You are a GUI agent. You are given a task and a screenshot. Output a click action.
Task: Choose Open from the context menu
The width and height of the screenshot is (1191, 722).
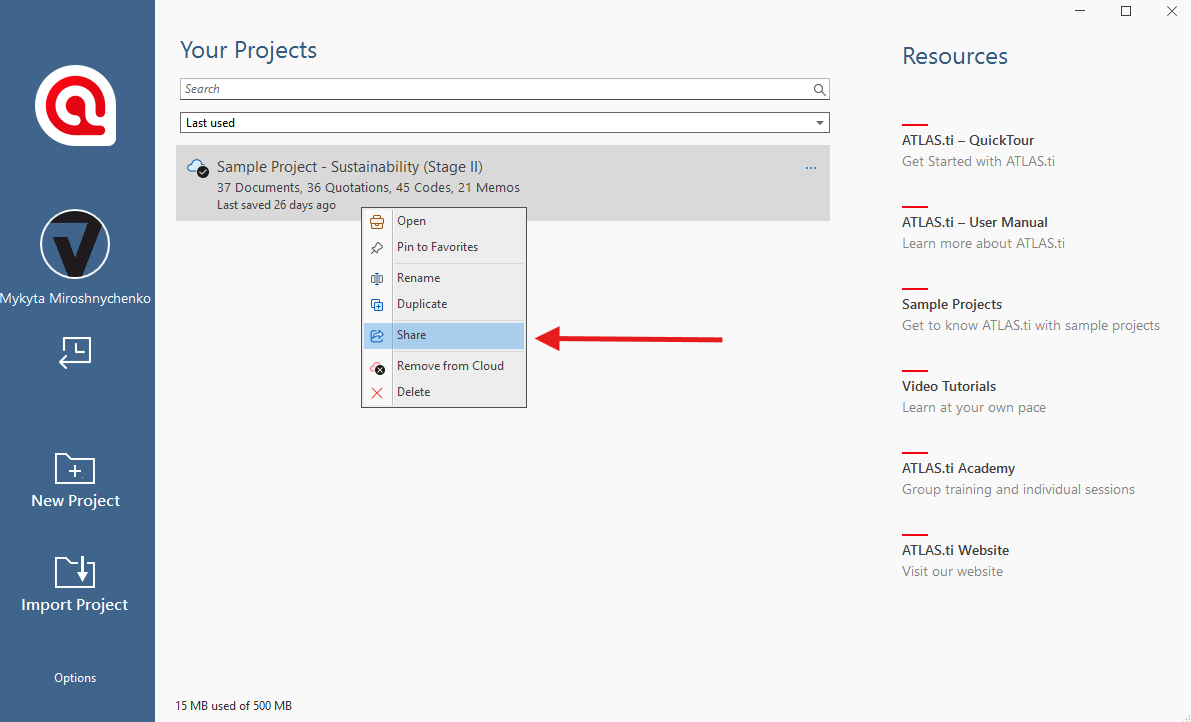click(x=444, y=221)
